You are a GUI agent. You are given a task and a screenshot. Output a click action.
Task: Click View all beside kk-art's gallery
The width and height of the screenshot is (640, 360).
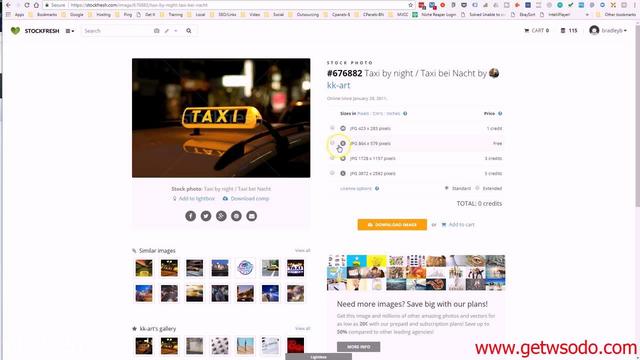(x=302, y=328)
